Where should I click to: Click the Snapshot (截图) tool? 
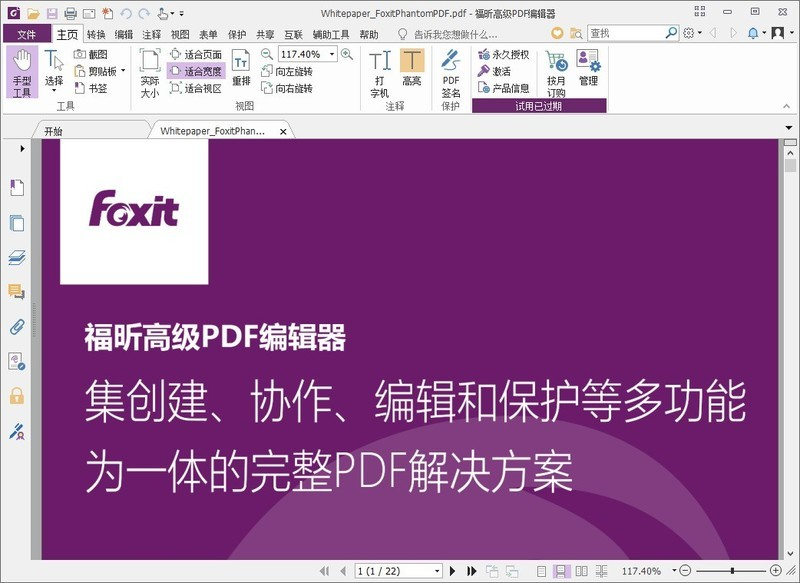point(90,54)
